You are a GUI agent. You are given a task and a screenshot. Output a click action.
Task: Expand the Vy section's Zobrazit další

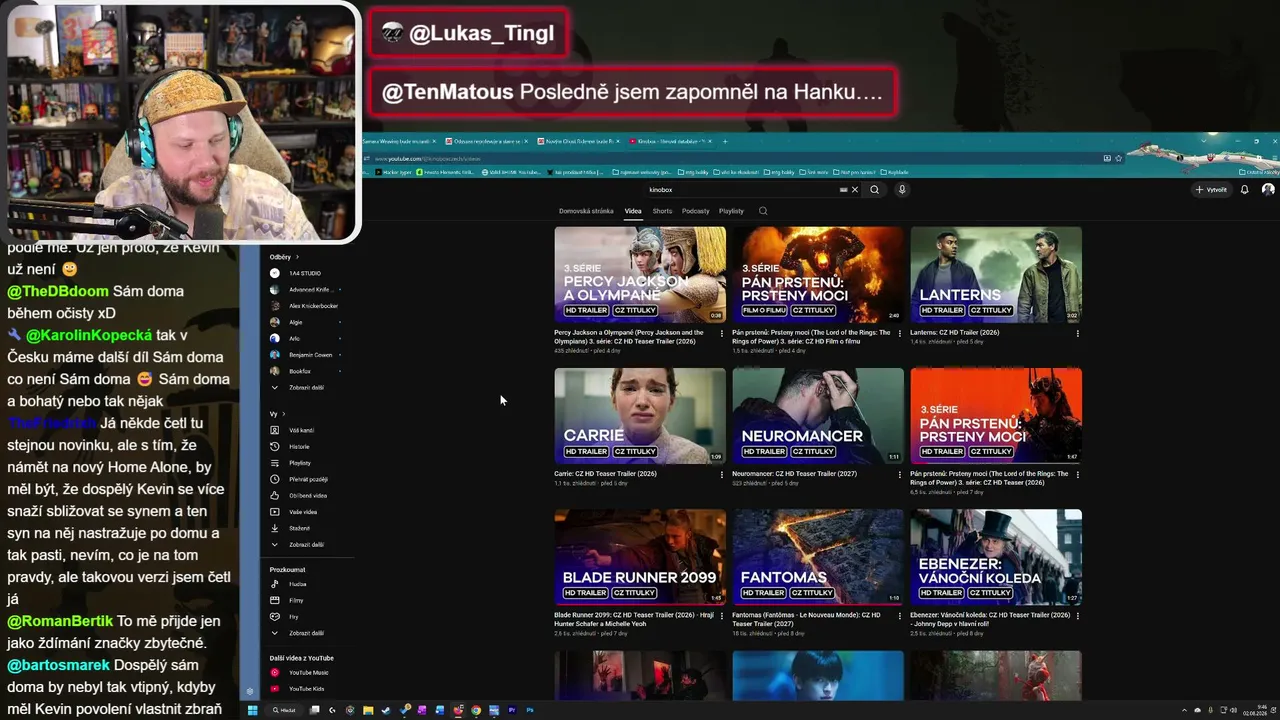[306, 545]
